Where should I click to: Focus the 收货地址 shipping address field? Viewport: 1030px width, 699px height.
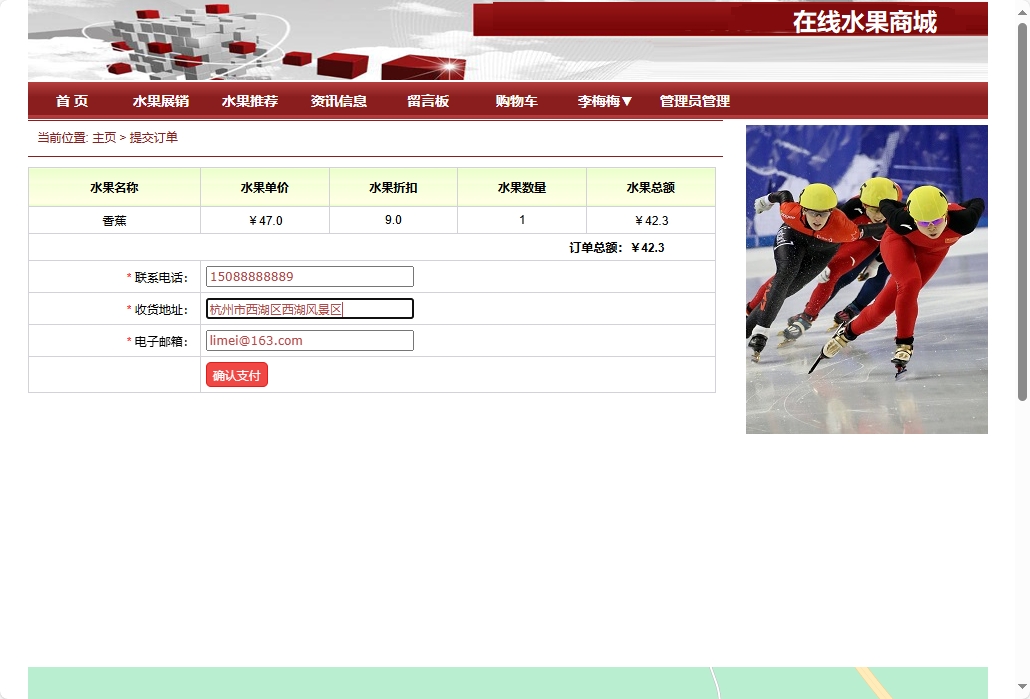coord(309,308)
